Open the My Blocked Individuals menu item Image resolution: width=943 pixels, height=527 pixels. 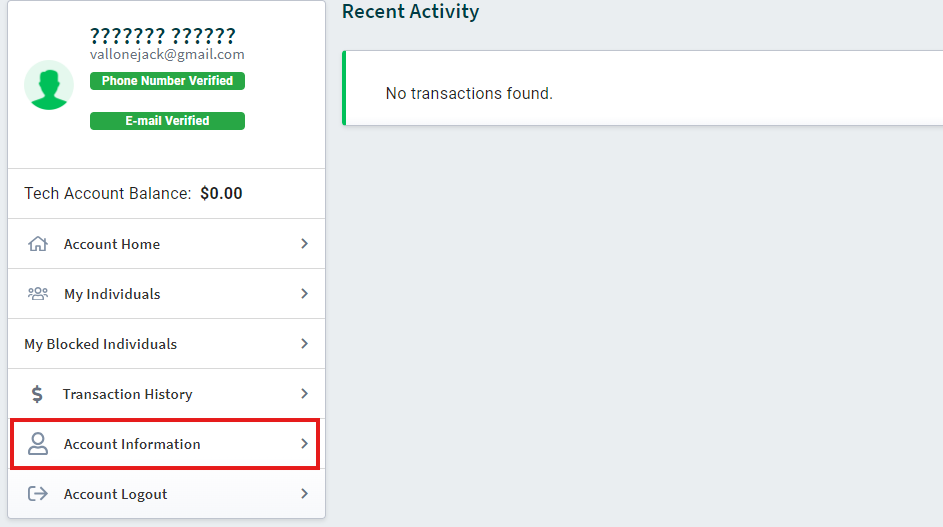tap(101, 344)
